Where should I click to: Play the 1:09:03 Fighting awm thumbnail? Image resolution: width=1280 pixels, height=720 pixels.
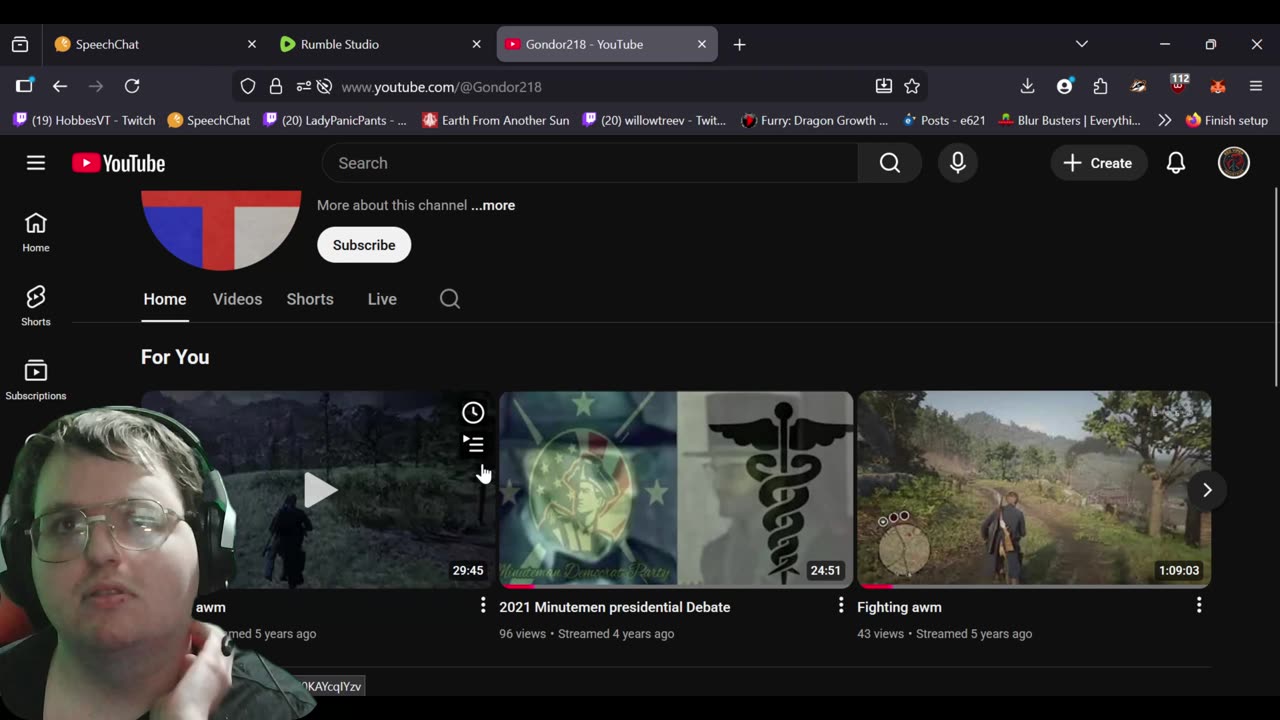click(x=1034, y=489)
